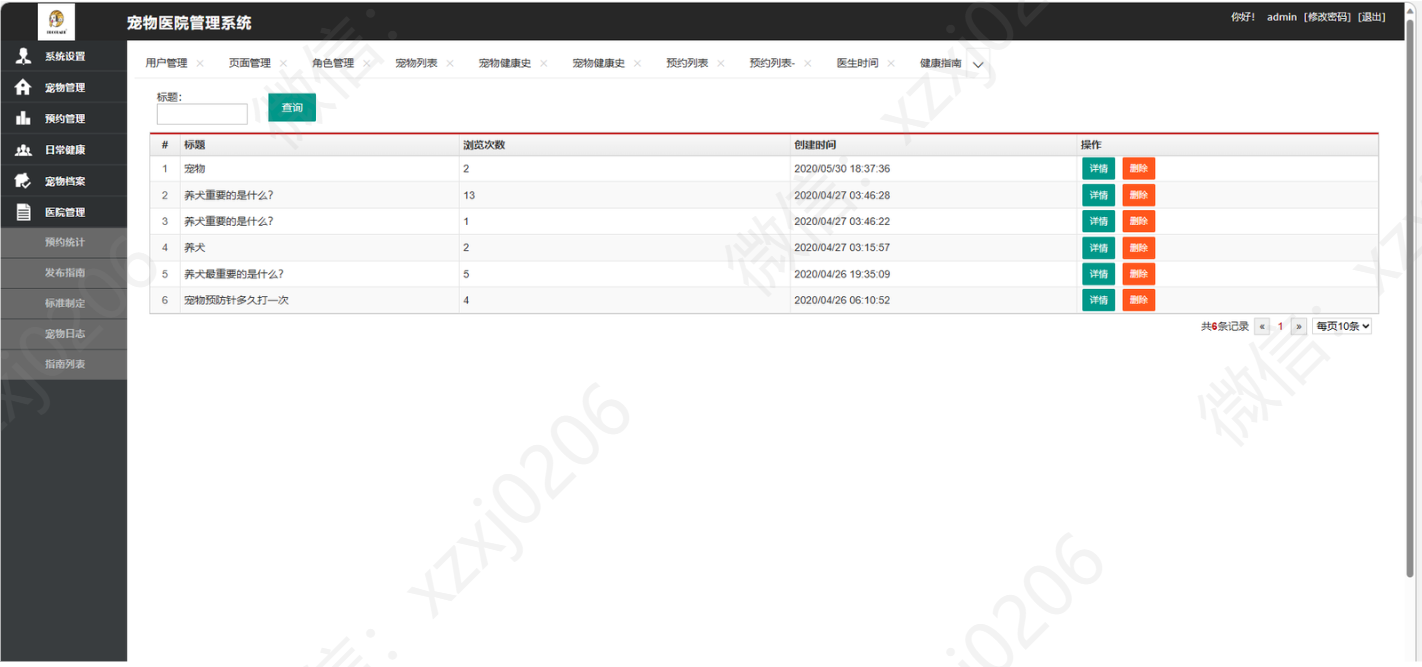Click 删除 for the row created 2020/04/27 03:46:22
This screenshot has height=667, width=1422.
(x=1138, y=221)
